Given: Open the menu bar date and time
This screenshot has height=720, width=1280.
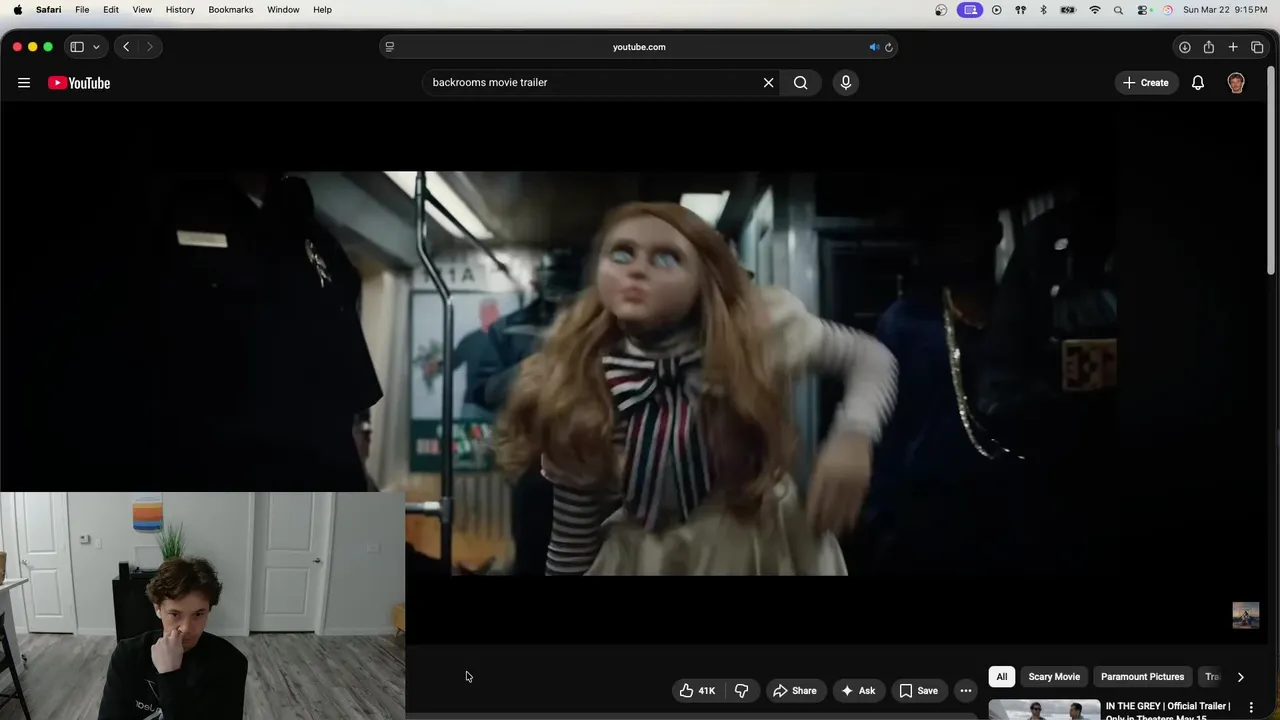Looking at the screenshot, I should [x=1226, y=10].
